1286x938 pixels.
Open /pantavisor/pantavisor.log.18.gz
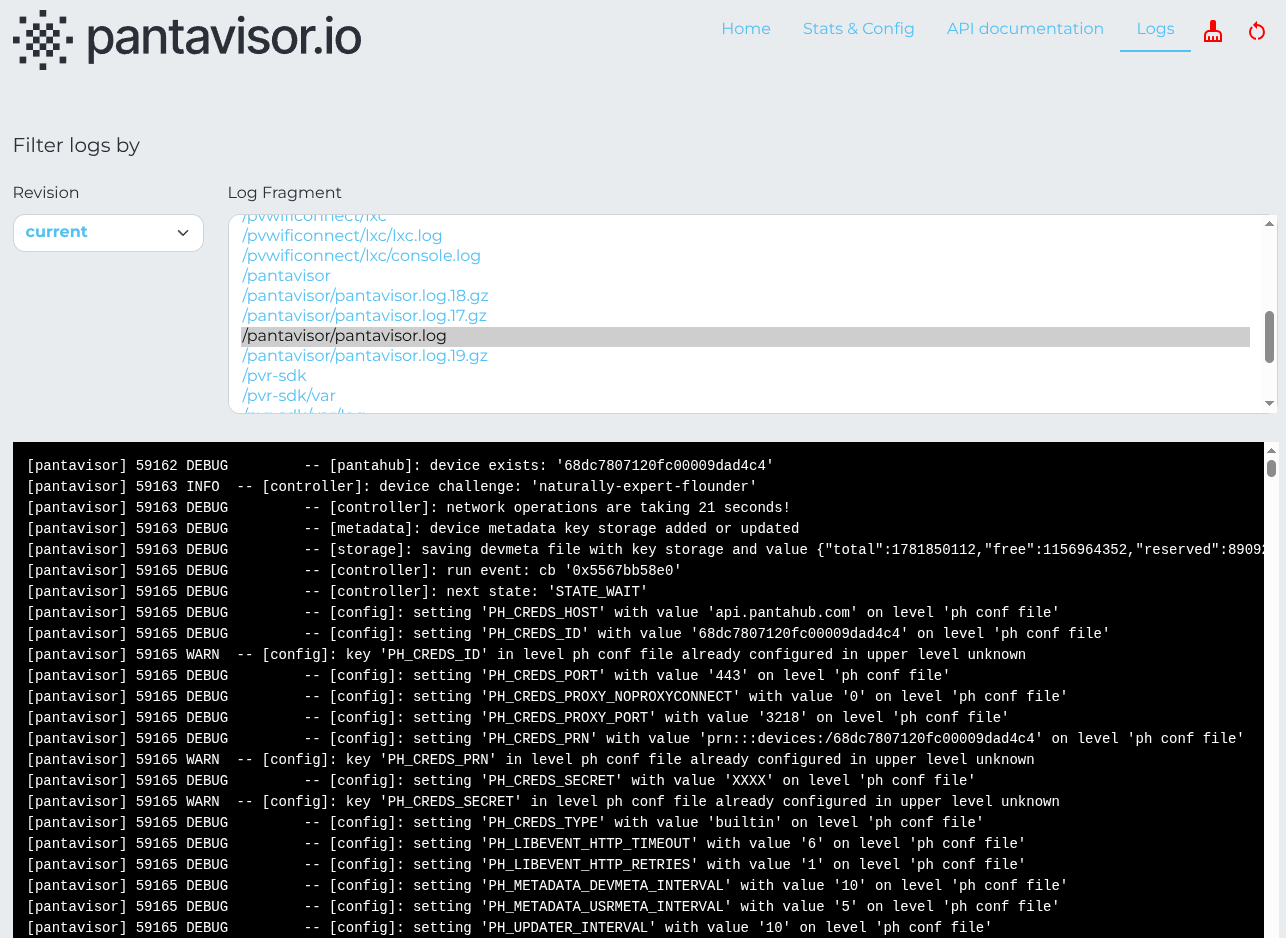point(365,295)
